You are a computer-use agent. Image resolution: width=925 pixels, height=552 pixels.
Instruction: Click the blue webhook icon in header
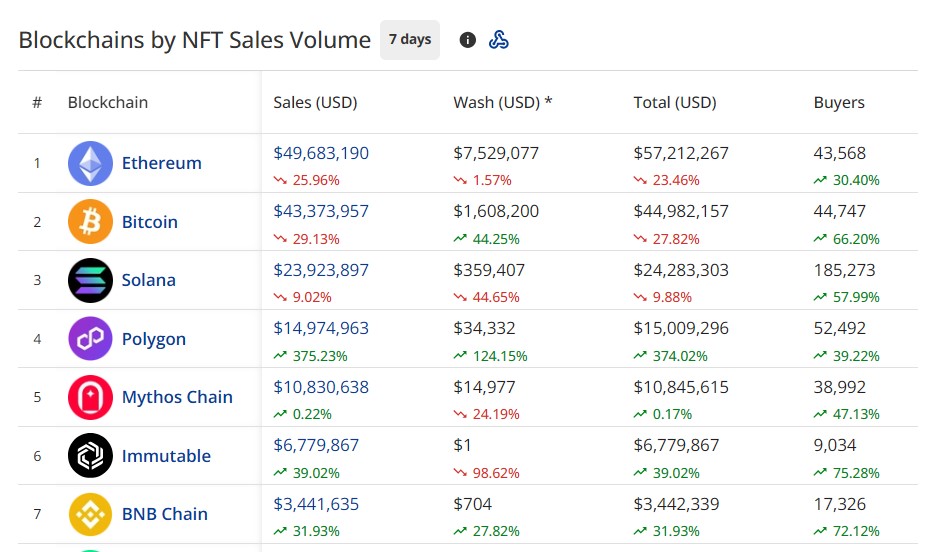[x=499, y=40]
